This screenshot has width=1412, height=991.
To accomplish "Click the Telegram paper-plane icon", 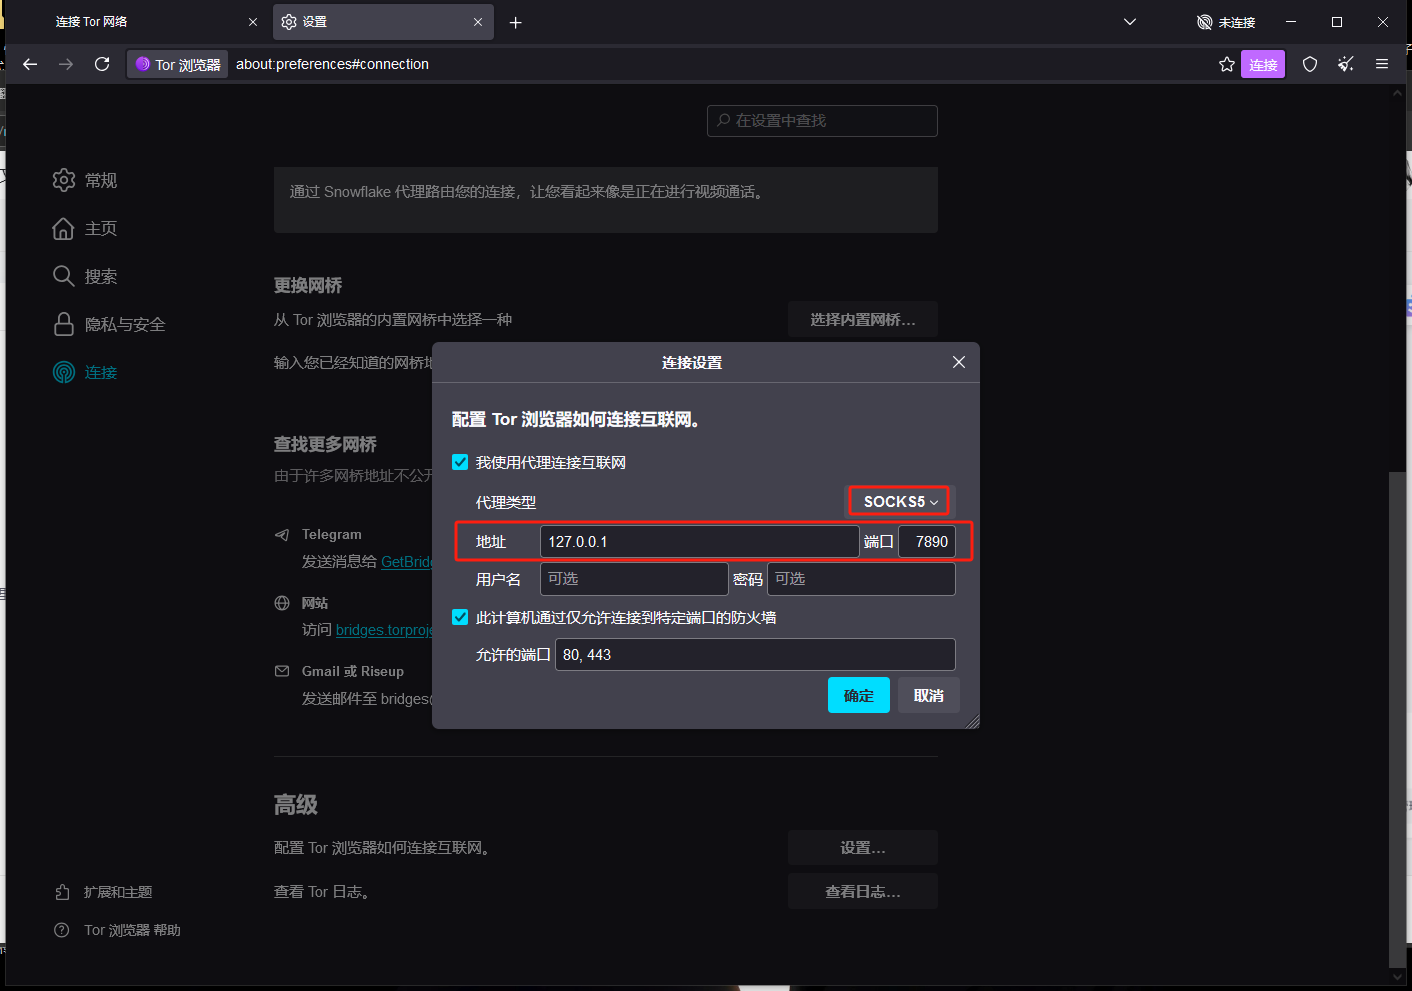I will point(282,535).
